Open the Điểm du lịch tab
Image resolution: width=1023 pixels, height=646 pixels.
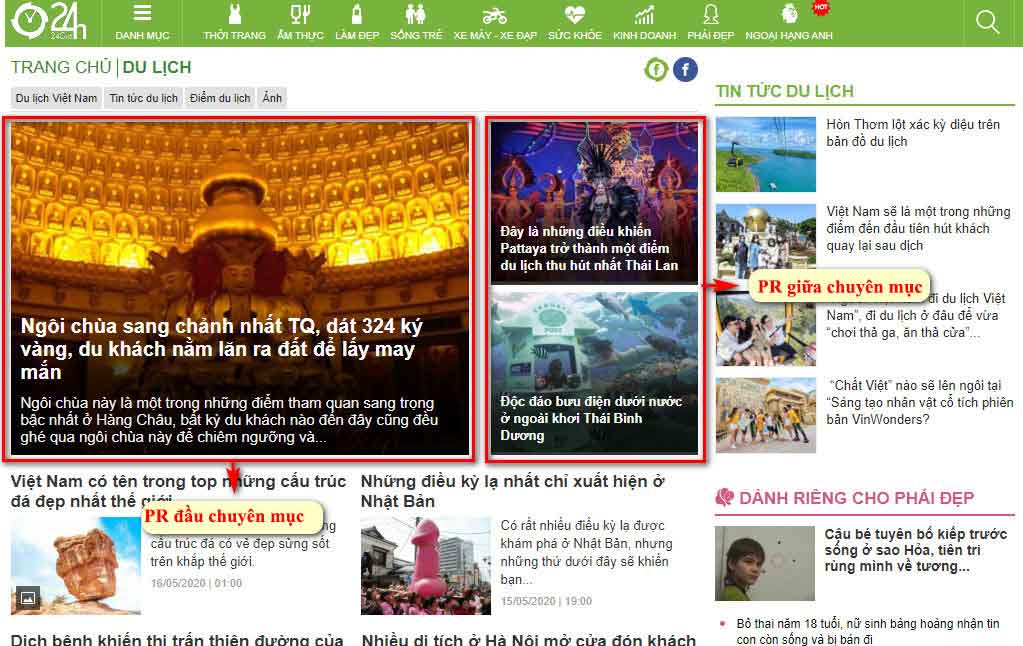219,98
